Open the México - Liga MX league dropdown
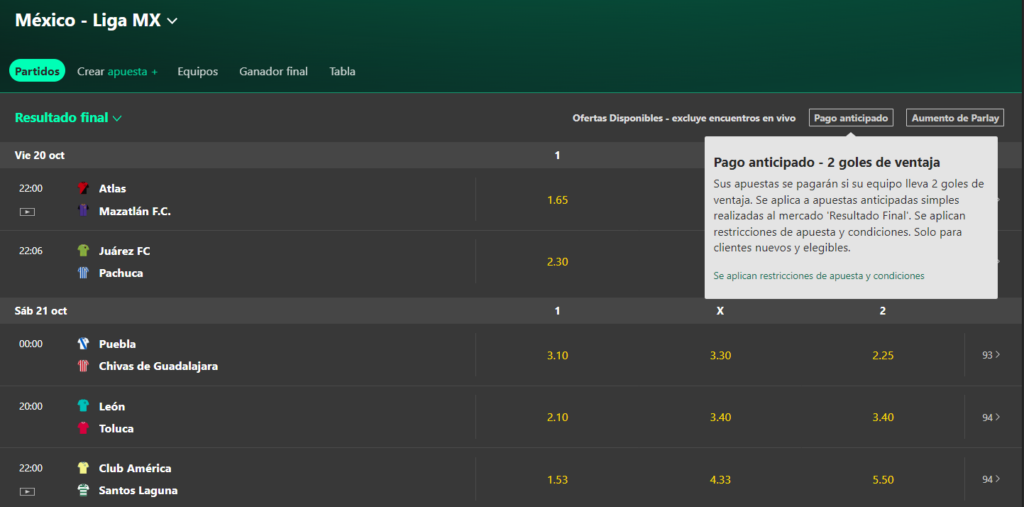Image resolution: width=1024 pixels, height=507 pixels. (96, 20)
